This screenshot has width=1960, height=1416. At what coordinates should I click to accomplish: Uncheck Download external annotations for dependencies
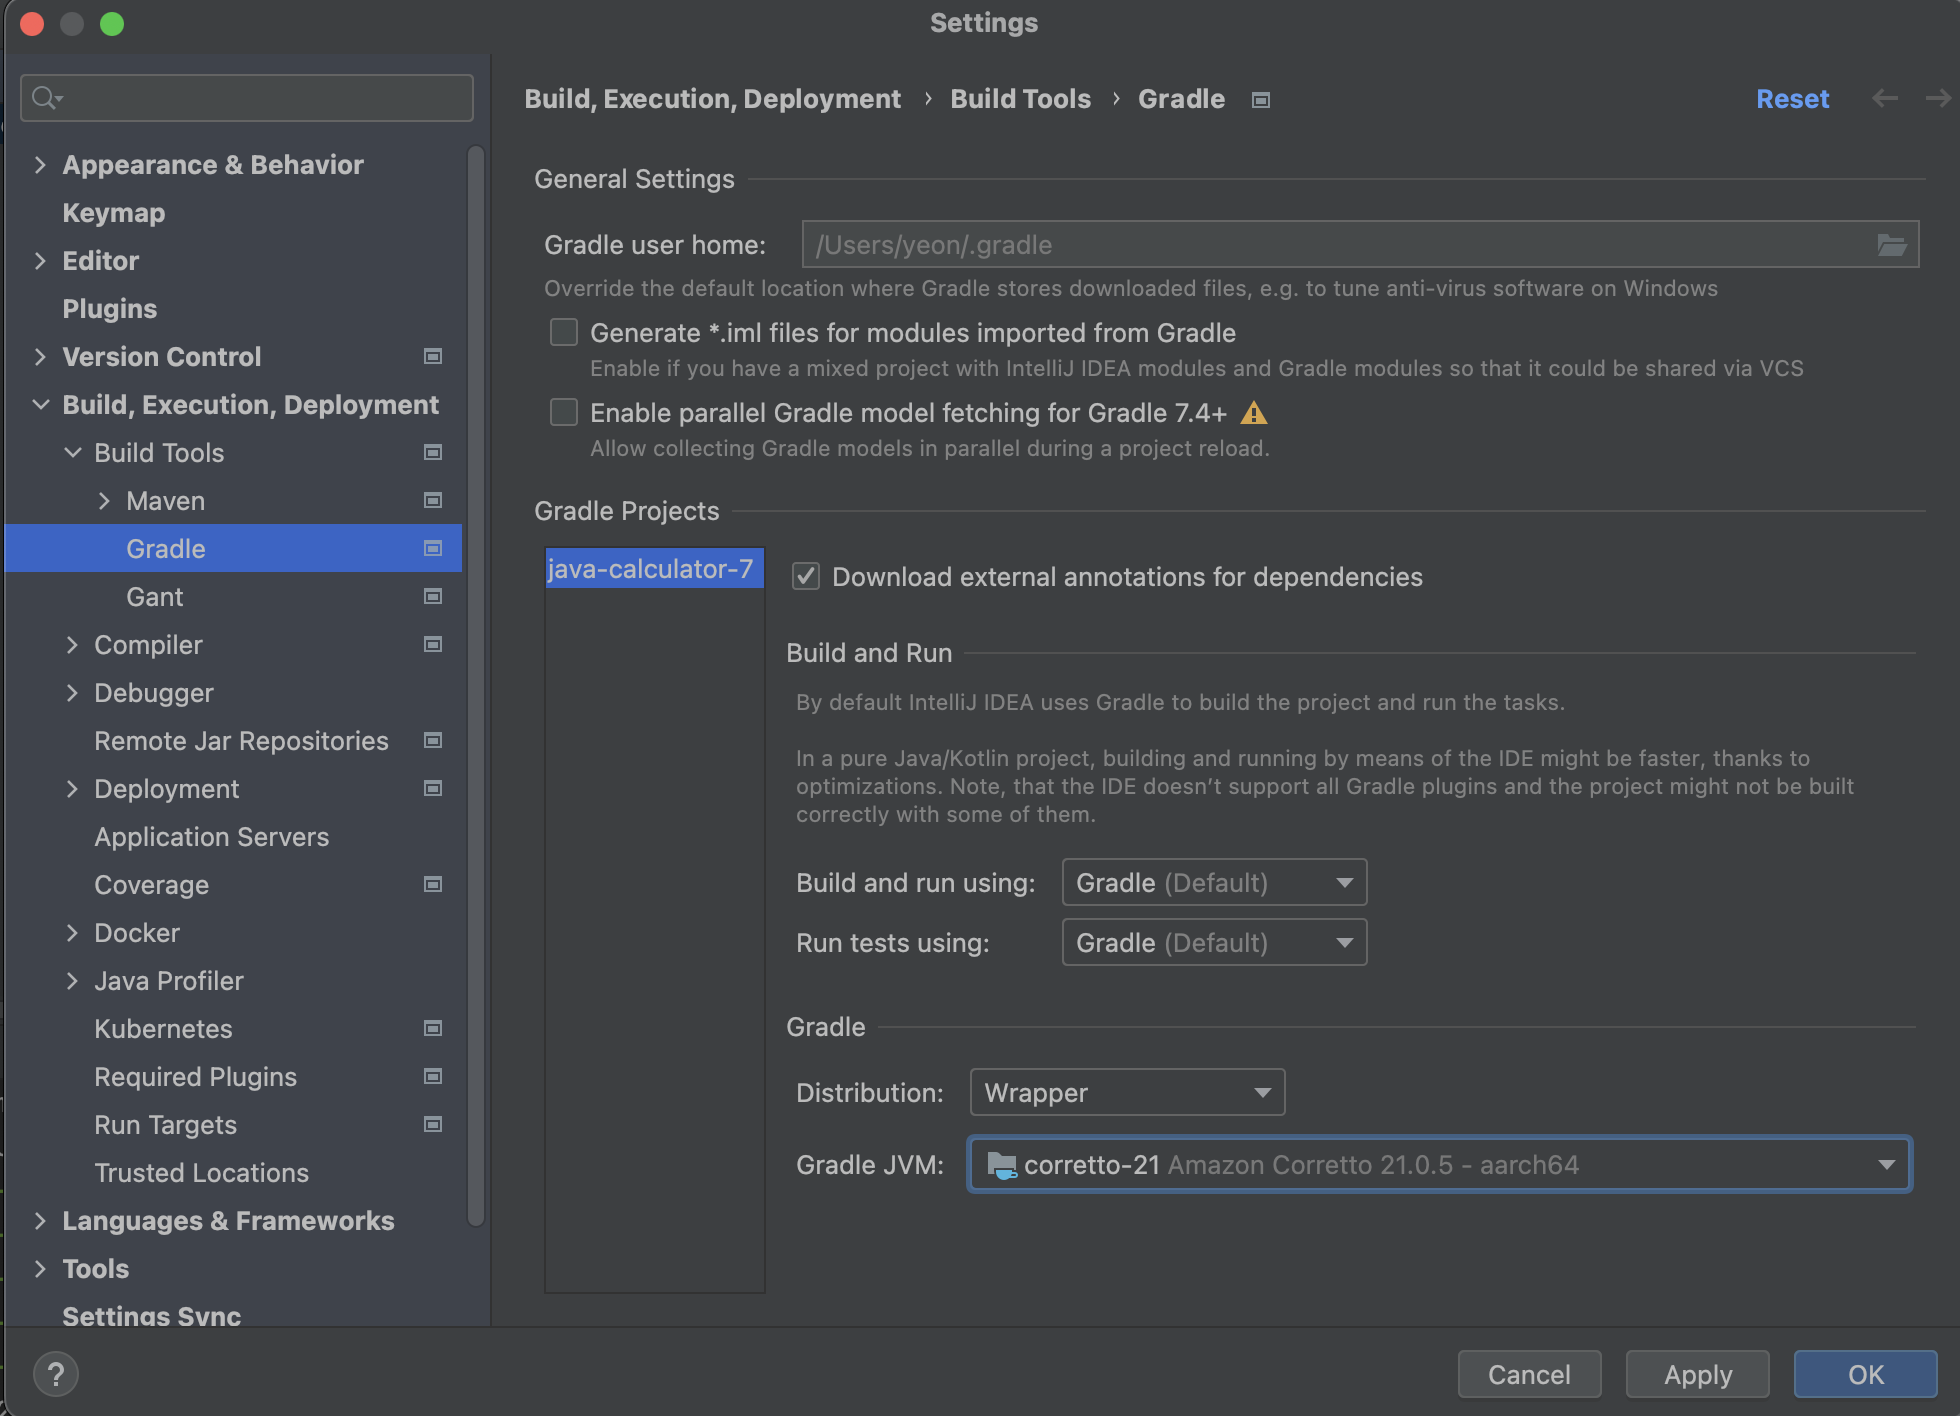(x=806, y=577)
